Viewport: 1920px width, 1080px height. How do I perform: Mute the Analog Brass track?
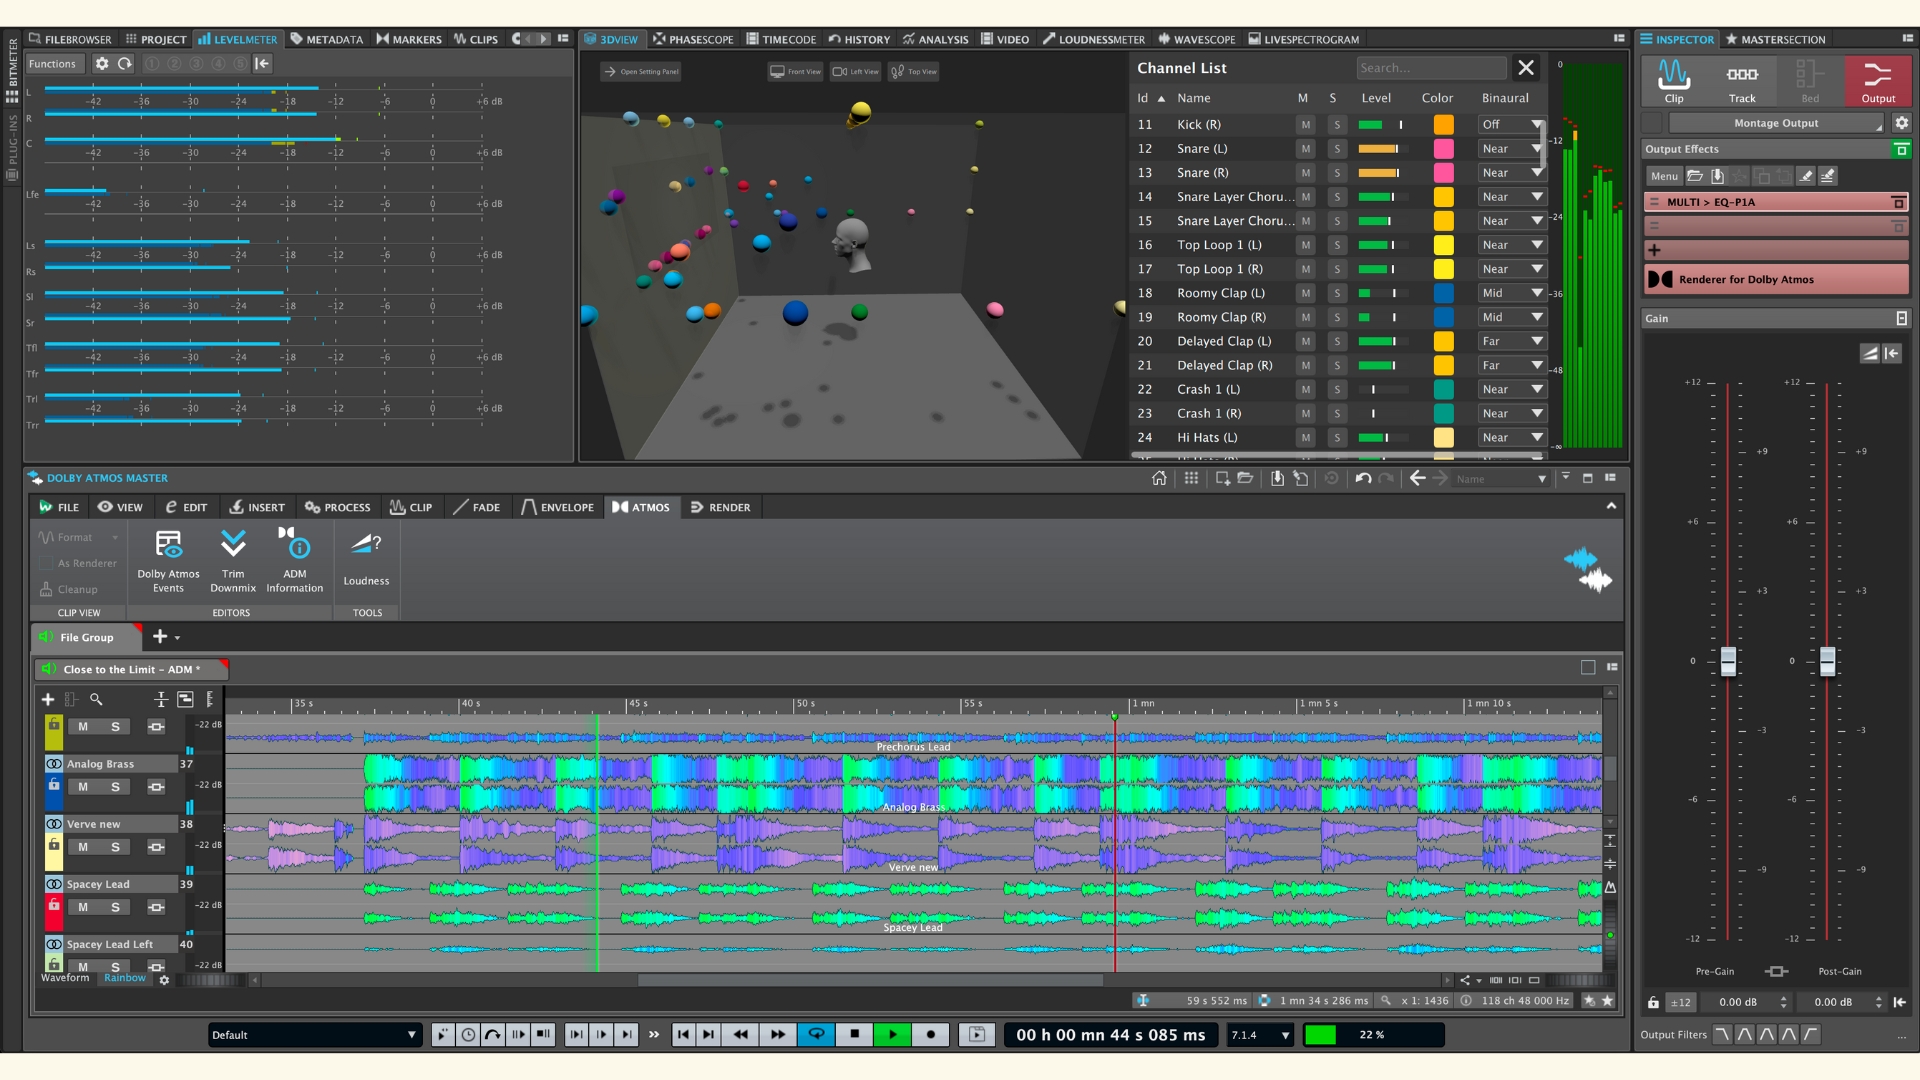tap(83, 787)
